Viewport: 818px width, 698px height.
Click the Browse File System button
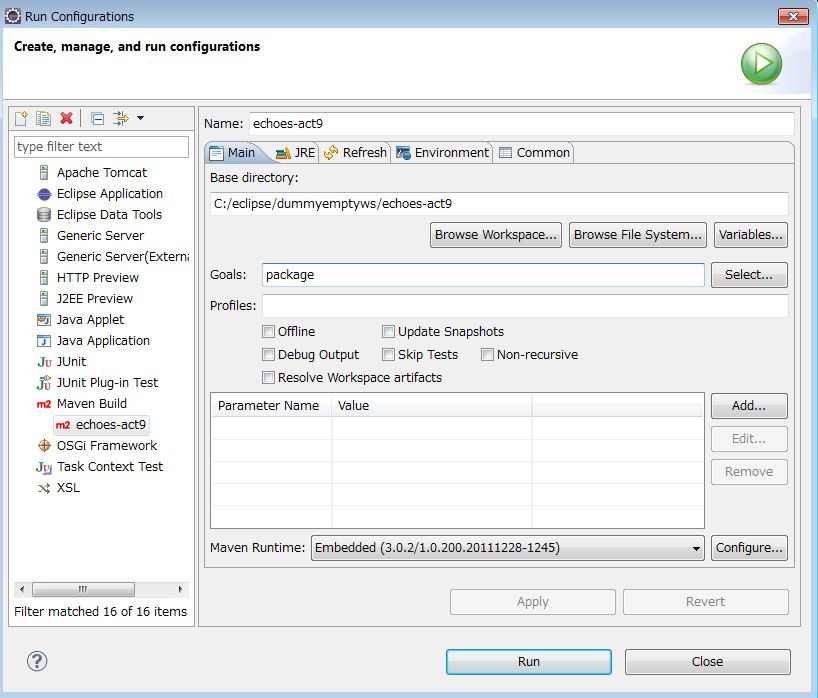[x=637, y=235]
